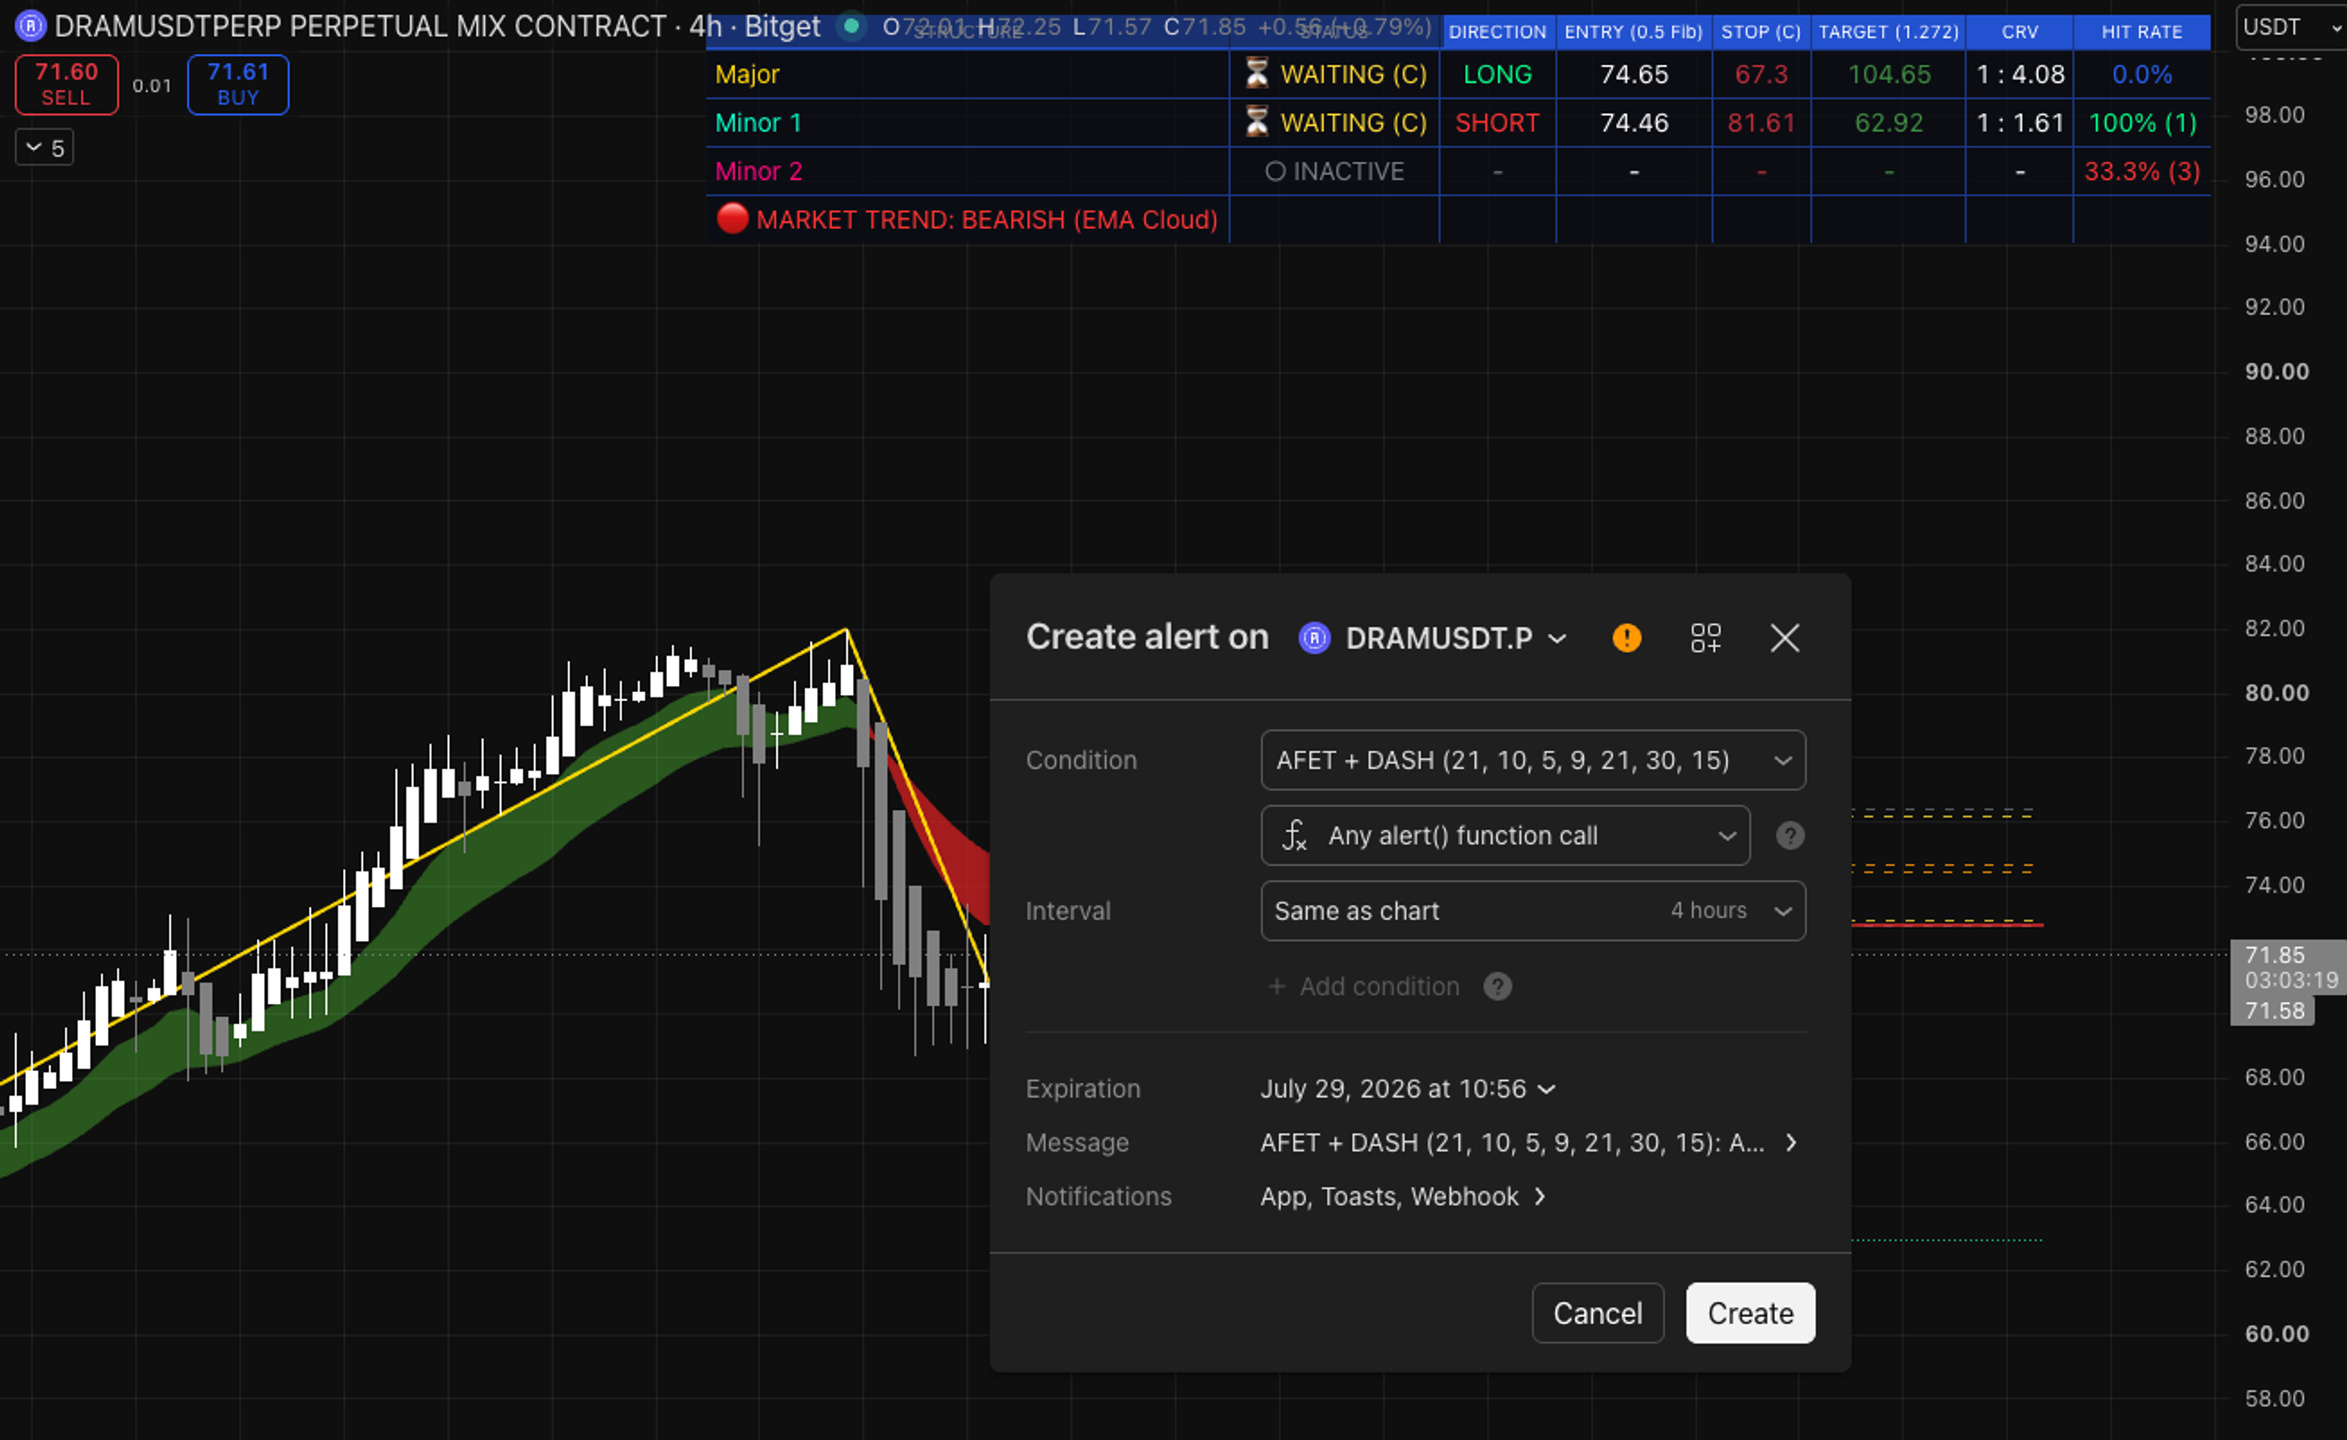Click the orange warning icon in alert dialog

tap(1627, 638)
